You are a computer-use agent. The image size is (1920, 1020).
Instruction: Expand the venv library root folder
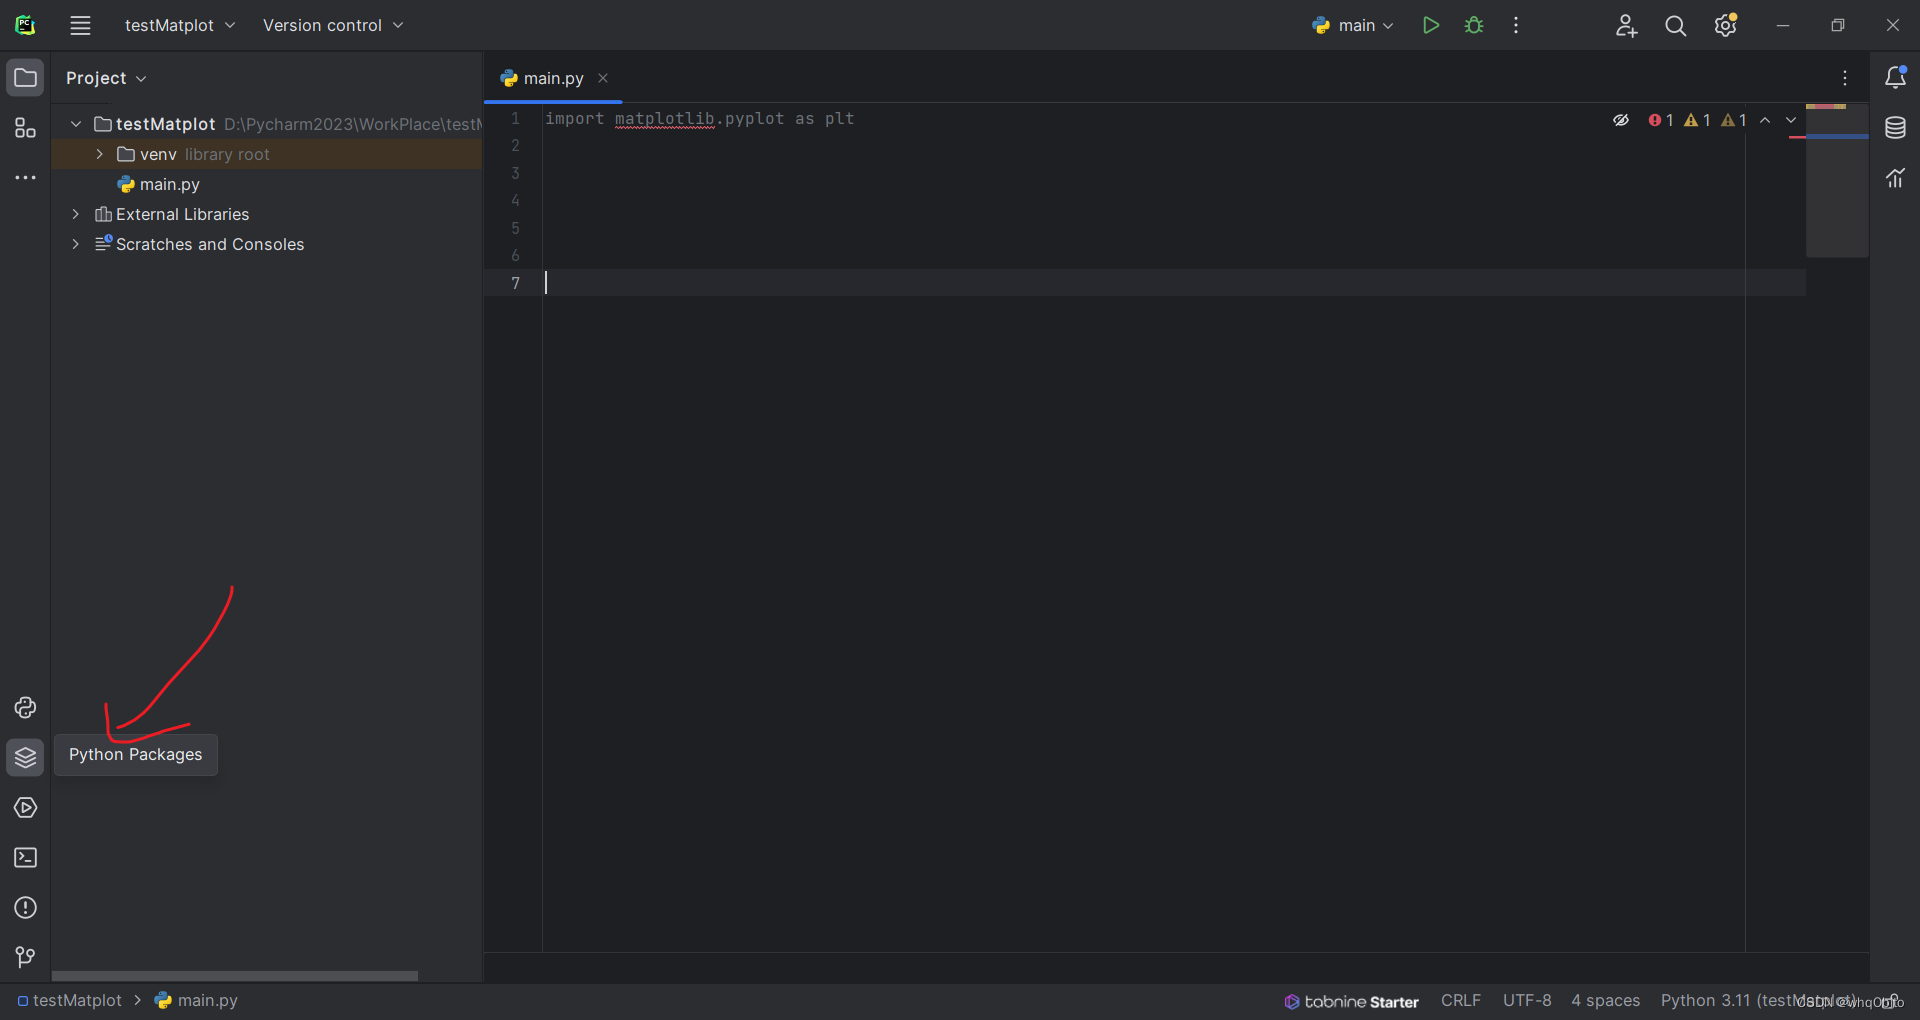tap(99, 154)
